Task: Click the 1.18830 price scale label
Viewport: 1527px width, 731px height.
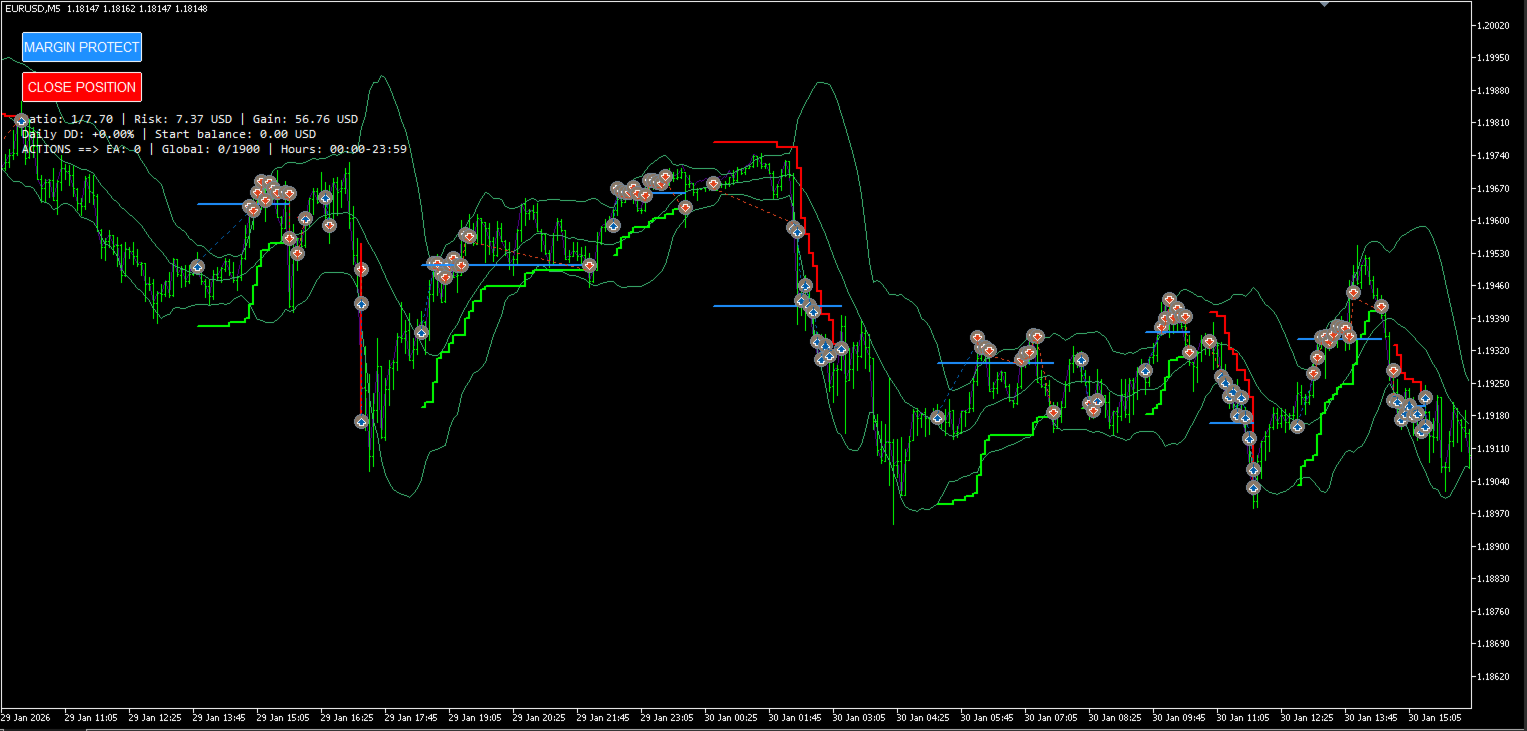Action: [x=1492, y=579]
